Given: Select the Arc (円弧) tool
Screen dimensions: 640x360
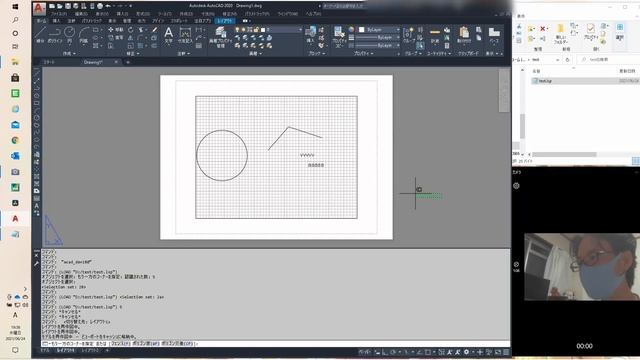Looking at the screenshot, I should tap(84, 35).
